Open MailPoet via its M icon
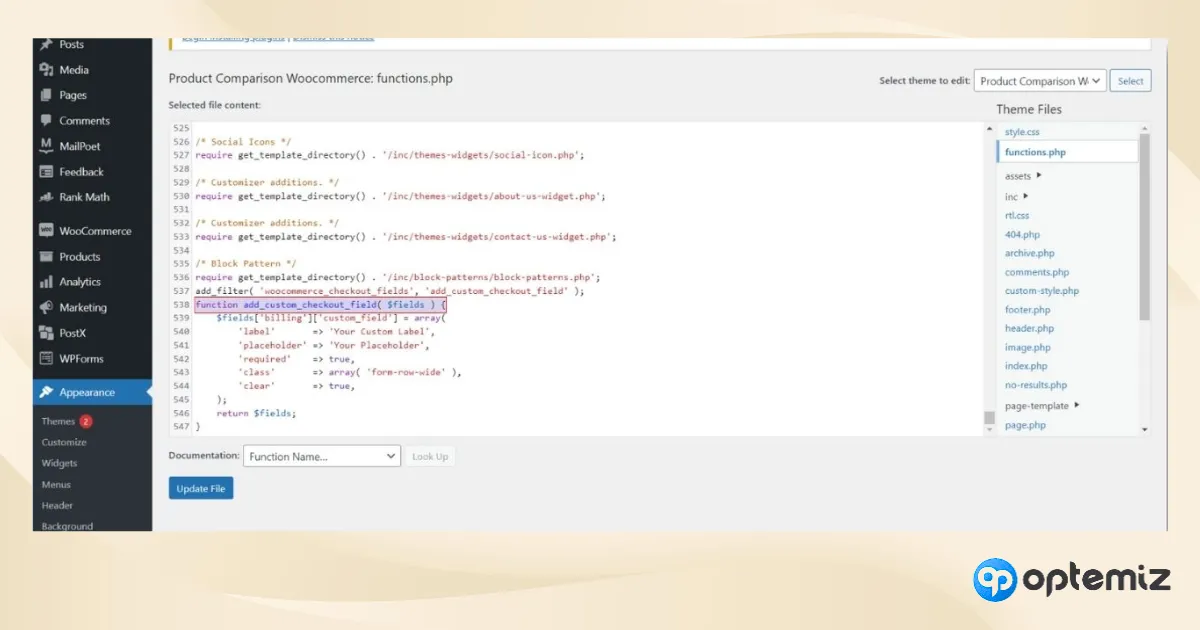The width and height of the screenshot is (1200, 630). point(46,146)
